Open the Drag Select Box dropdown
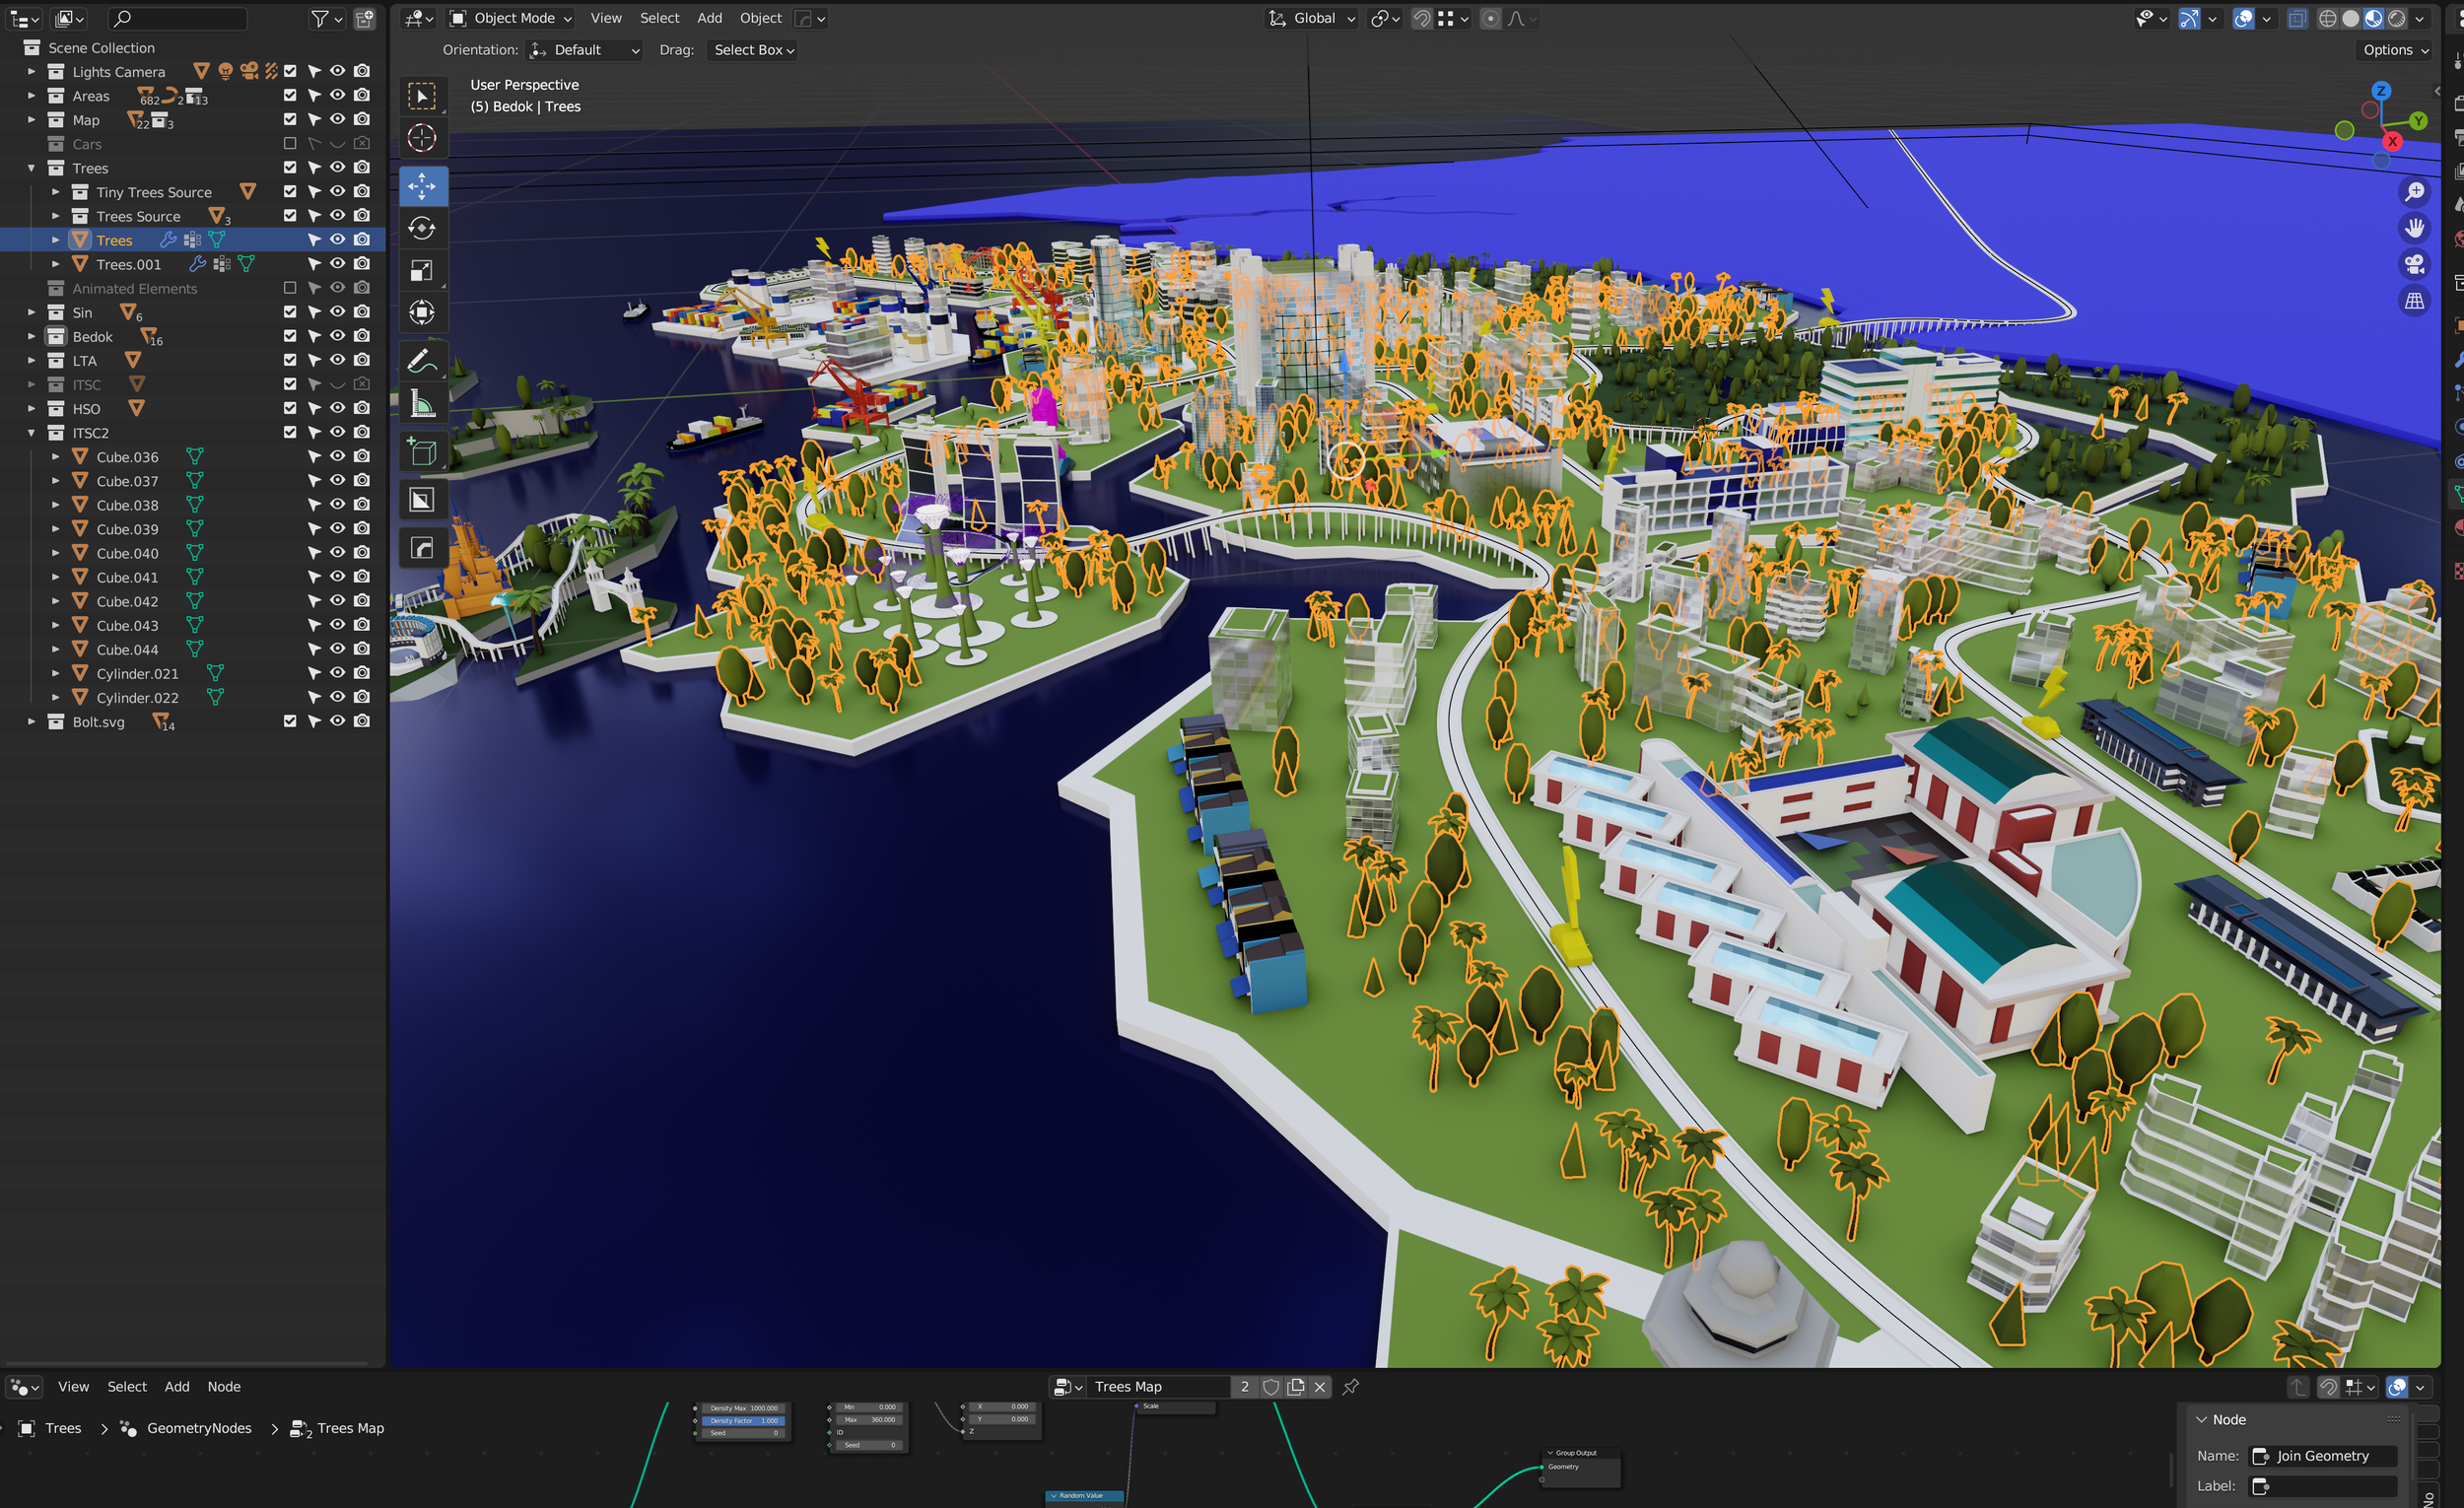Image resolution: width=2464 pixels, height=1508 pixels. (x=753, y=50)
